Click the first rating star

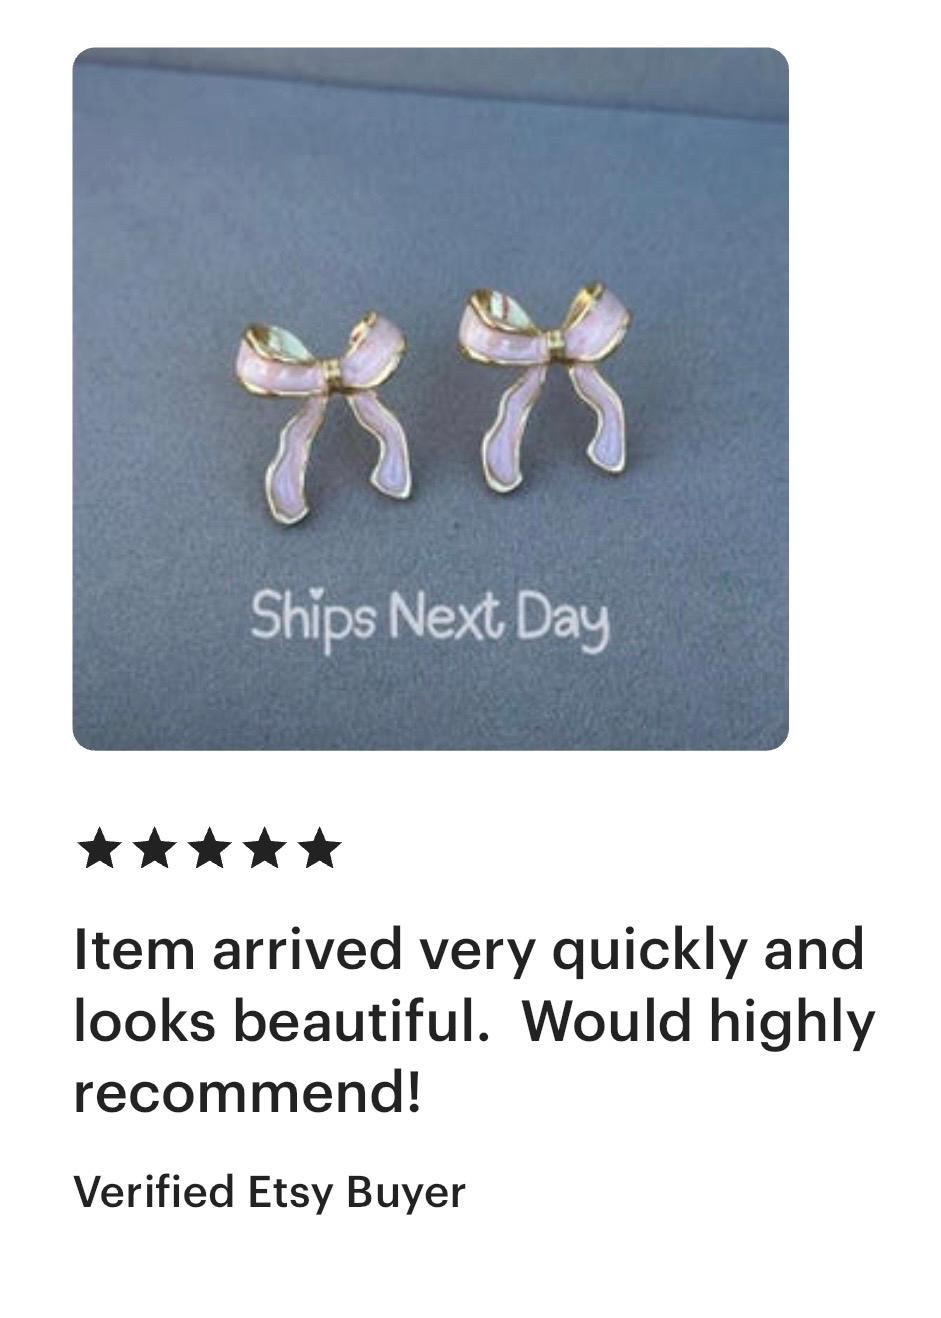[x=97, y=849]
